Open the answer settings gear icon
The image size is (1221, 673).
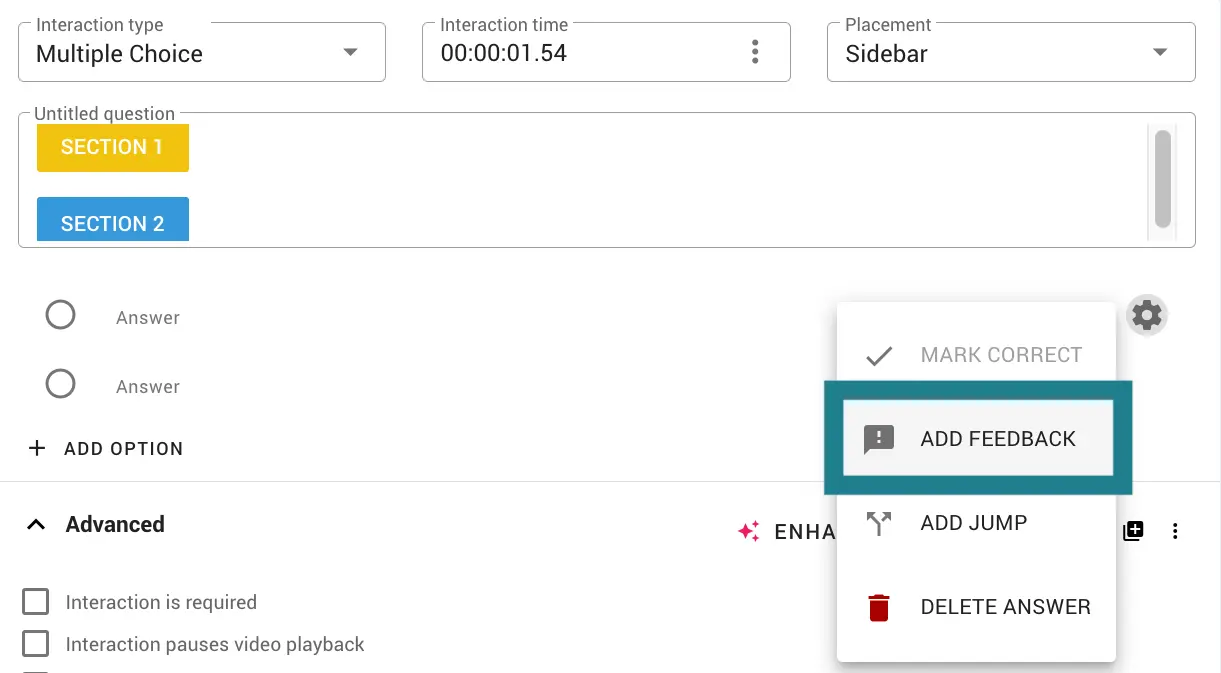1146,316
